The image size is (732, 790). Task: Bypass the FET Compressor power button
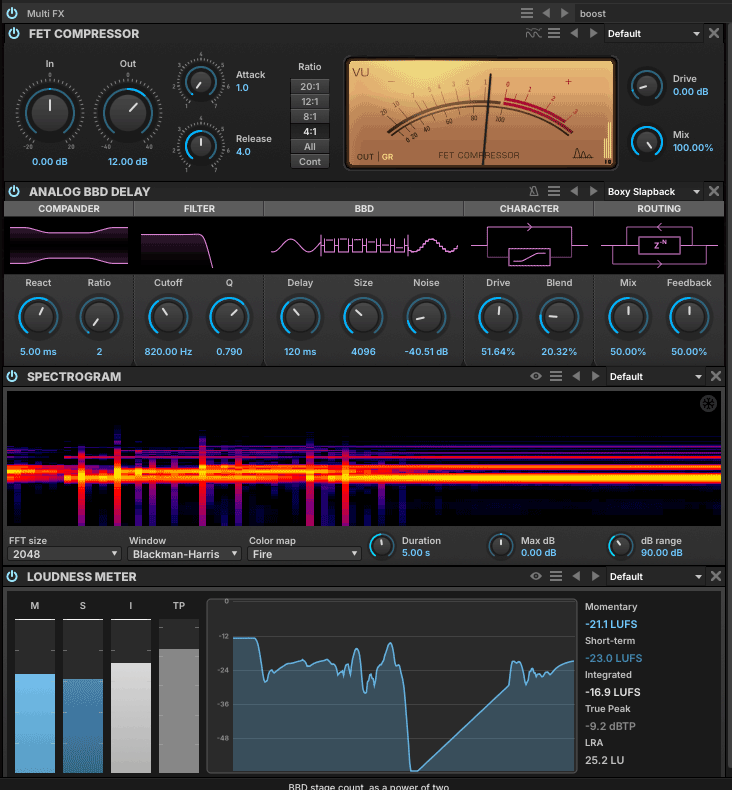coord(14,33)
